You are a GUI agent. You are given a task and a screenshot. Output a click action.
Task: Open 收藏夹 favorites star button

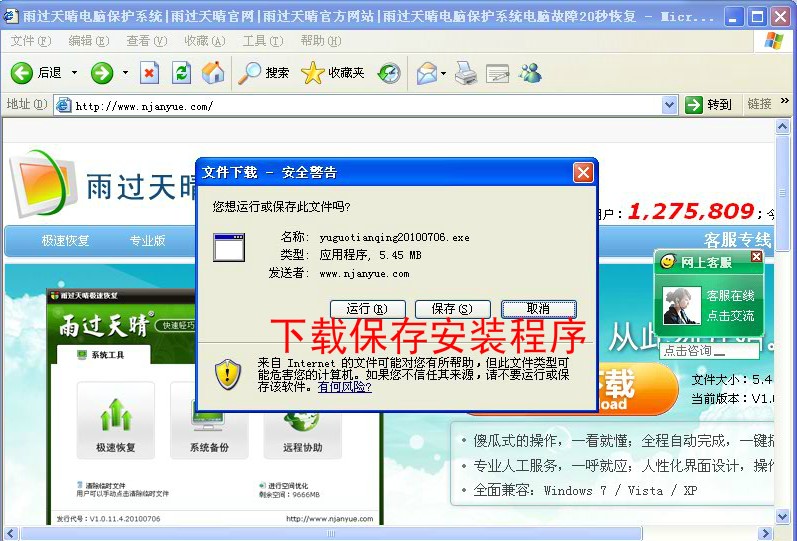pos(332,73)
